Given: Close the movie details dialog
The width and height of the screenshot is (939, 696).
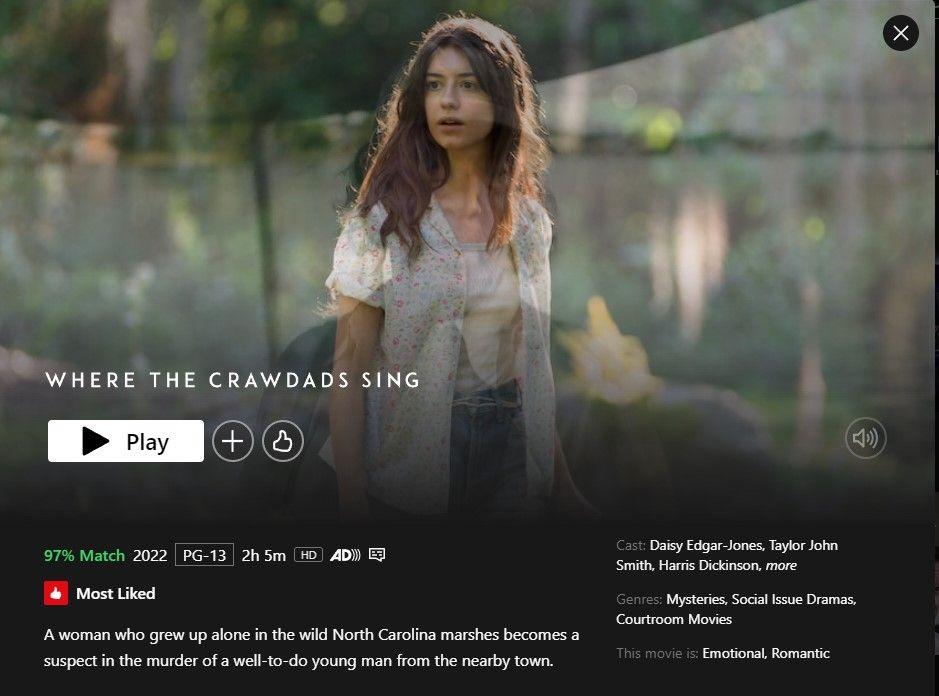Looking at the screenshot, I should point(901,33).
